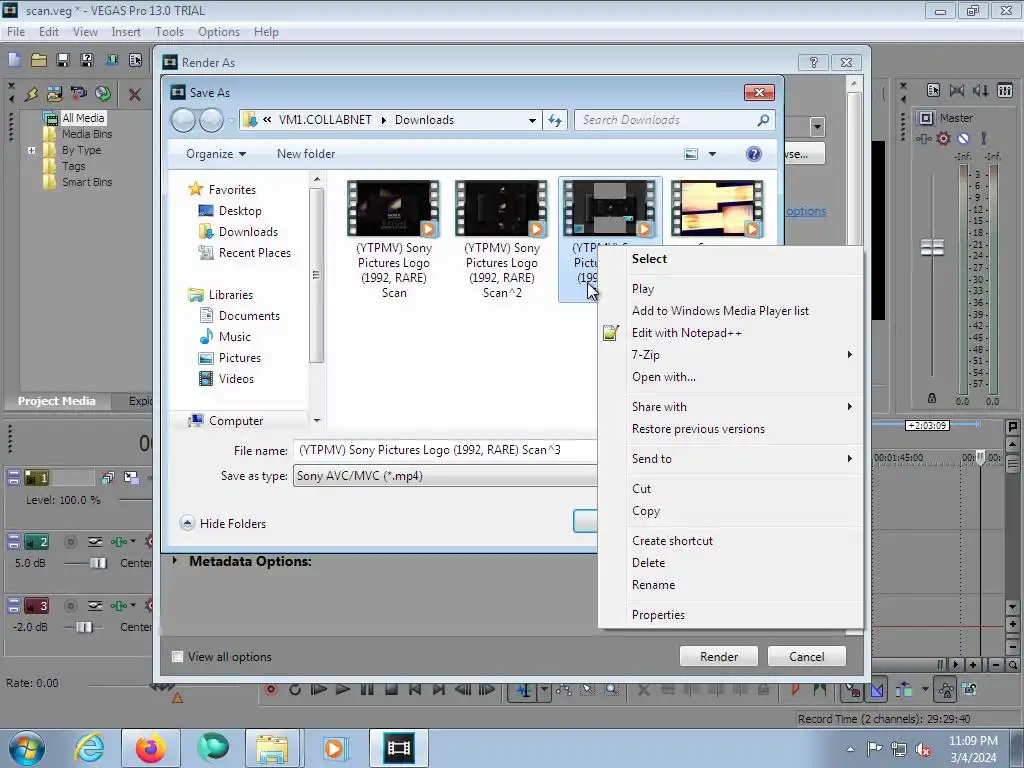
Task: Toggle Automatic Crossfades in timeline toolbar
Action: pyautogui.click(x=877, y=690)
